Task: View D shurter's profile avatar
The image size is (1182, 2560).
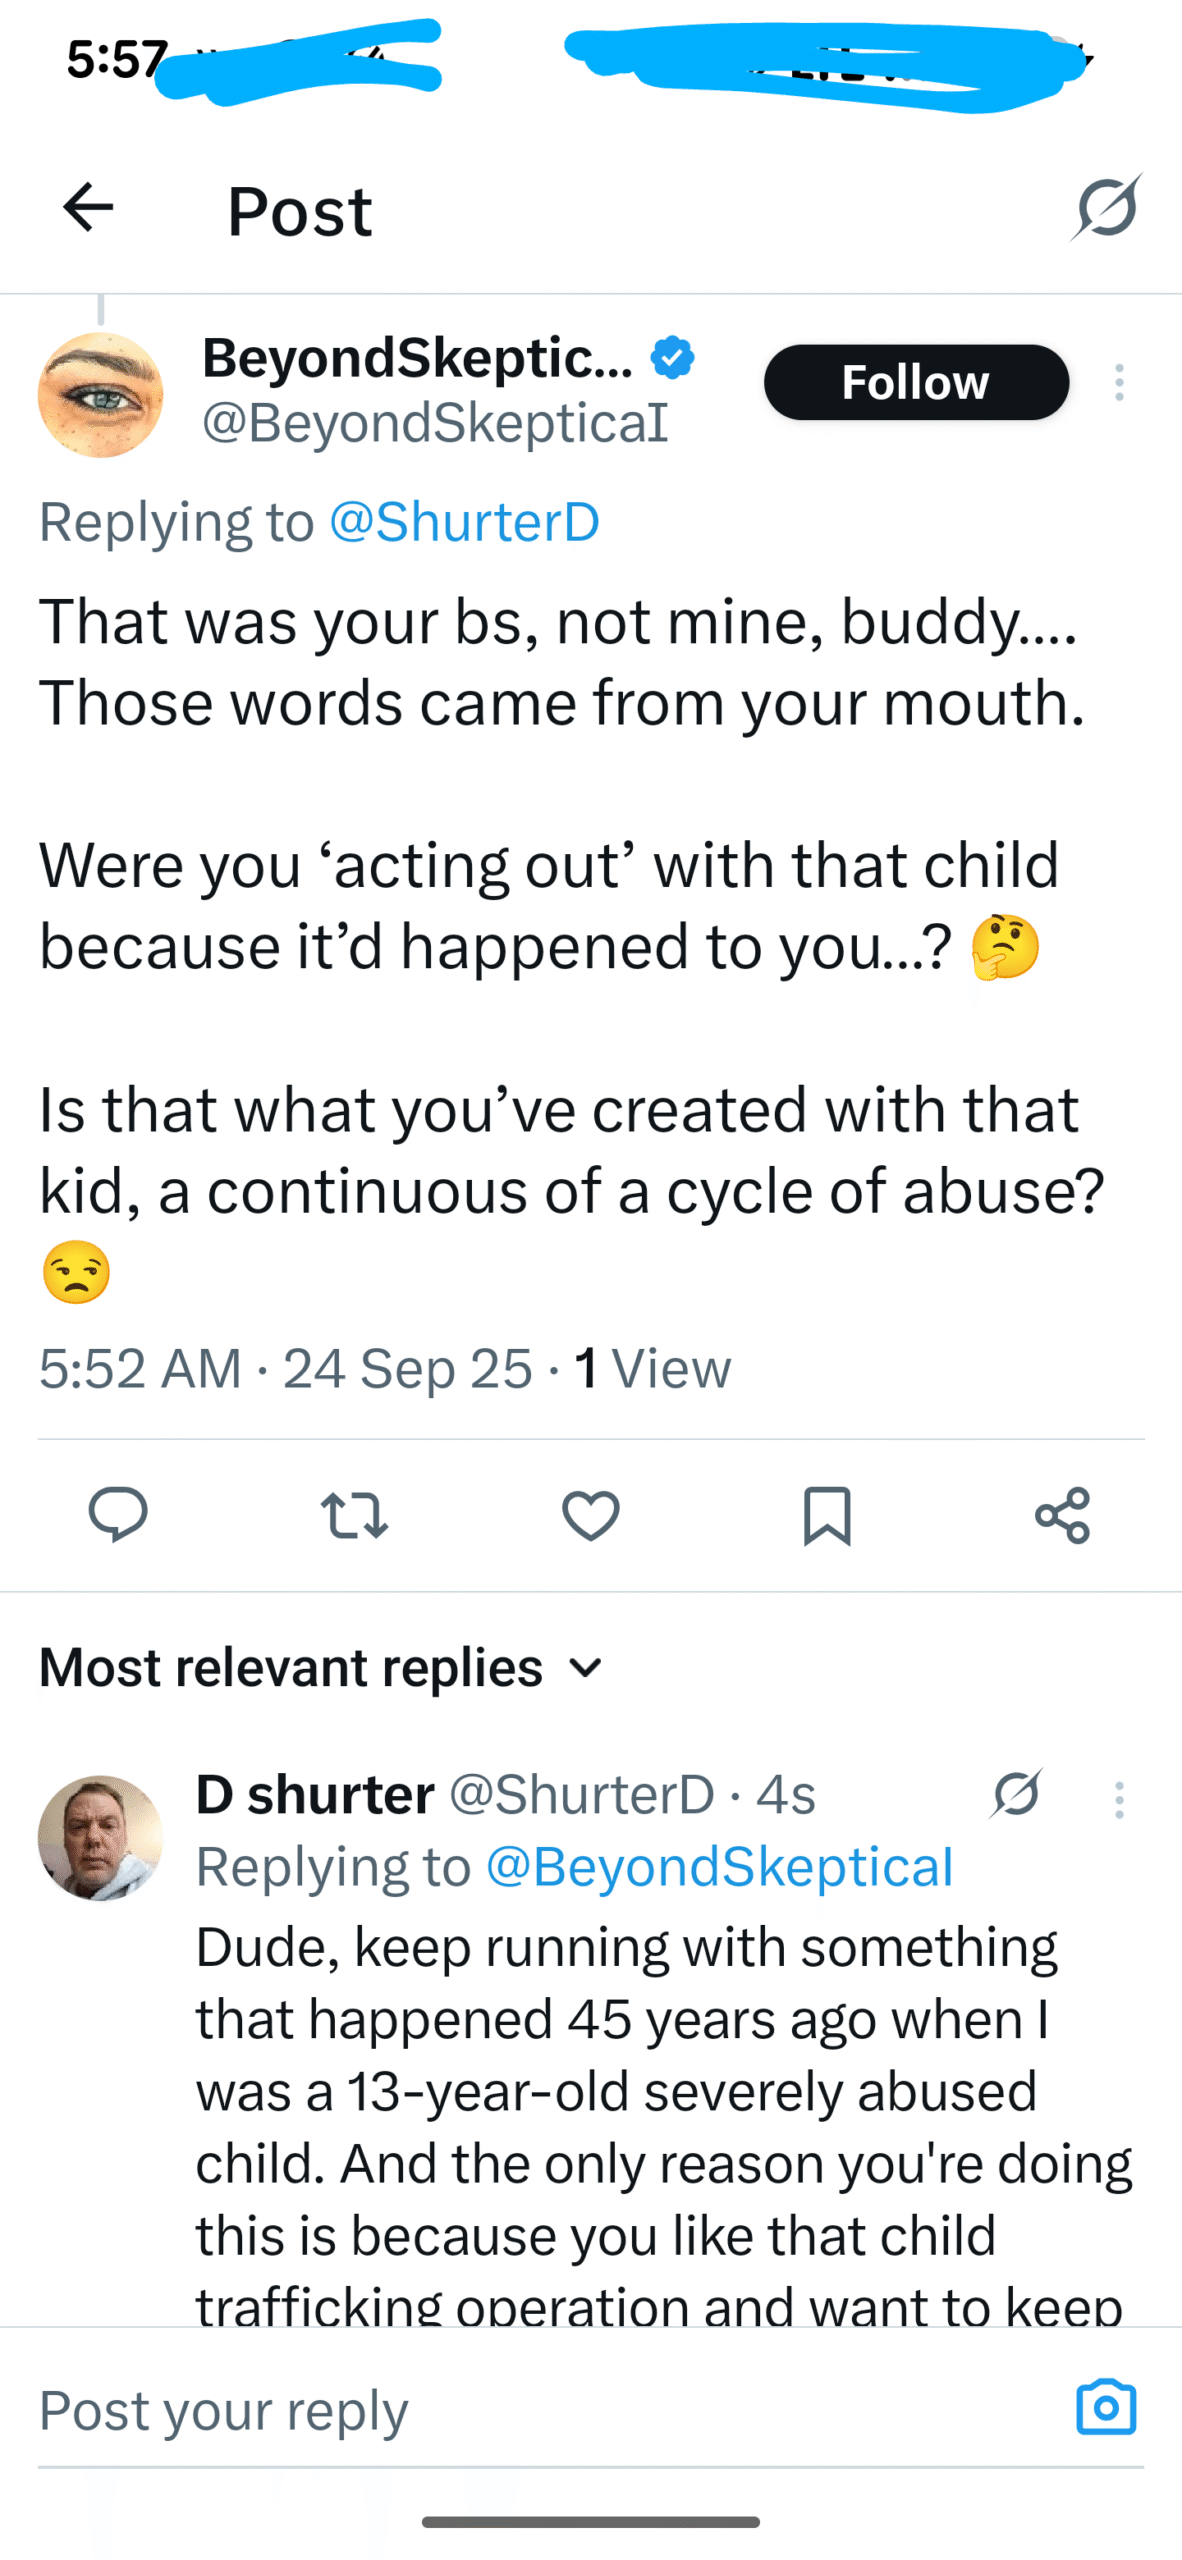Action: (x=100, y=1837)
